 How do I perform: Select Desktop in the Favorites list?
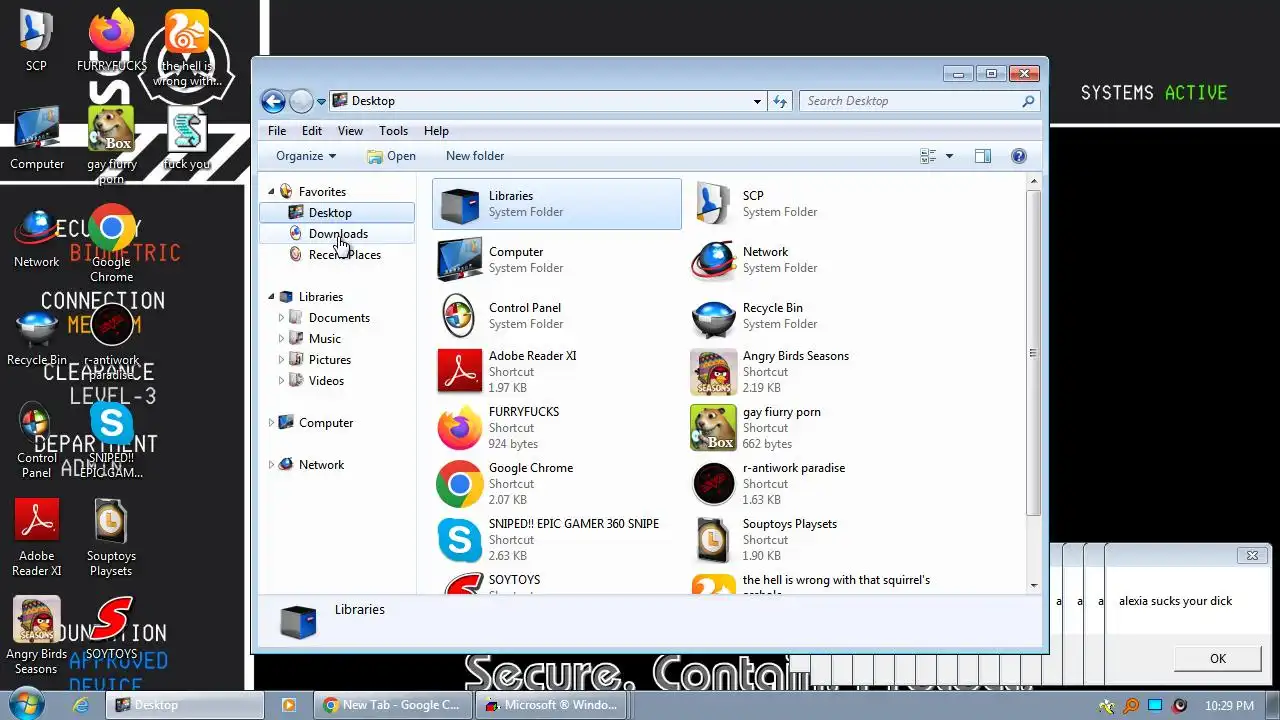[x=336, y=213]
